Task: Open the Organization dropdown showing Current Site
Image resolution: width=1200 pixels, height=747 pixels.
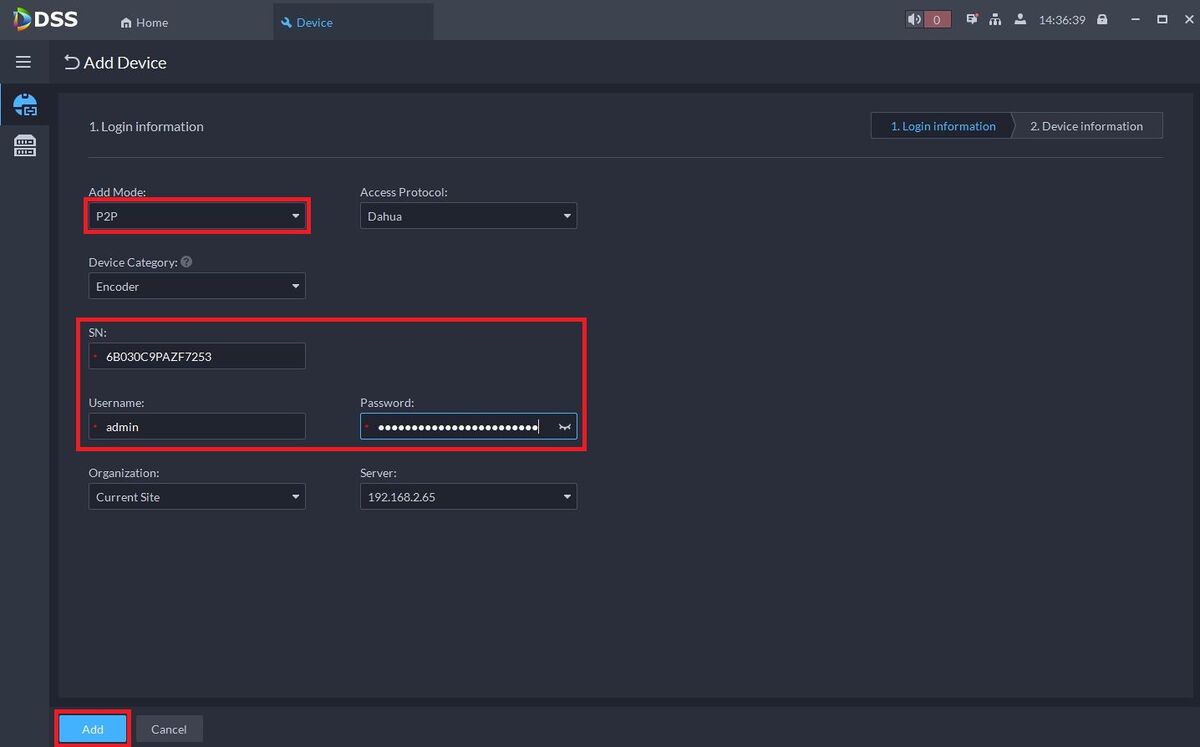Action: (197, 497)
